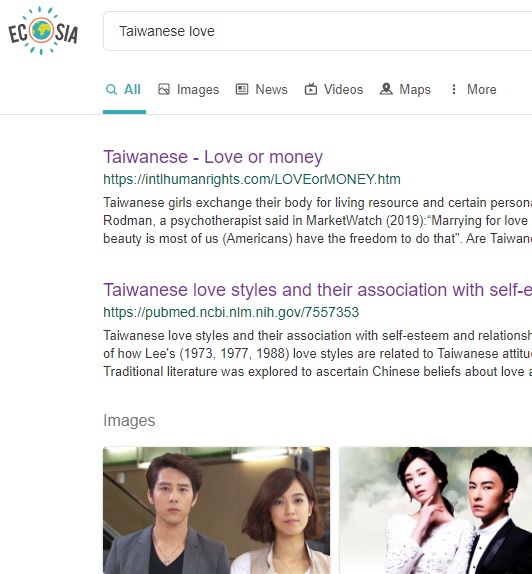Viewport: 532px width, 574px height.
Task: Click the Ecosia logo
Action: click(x=43, y=31)
